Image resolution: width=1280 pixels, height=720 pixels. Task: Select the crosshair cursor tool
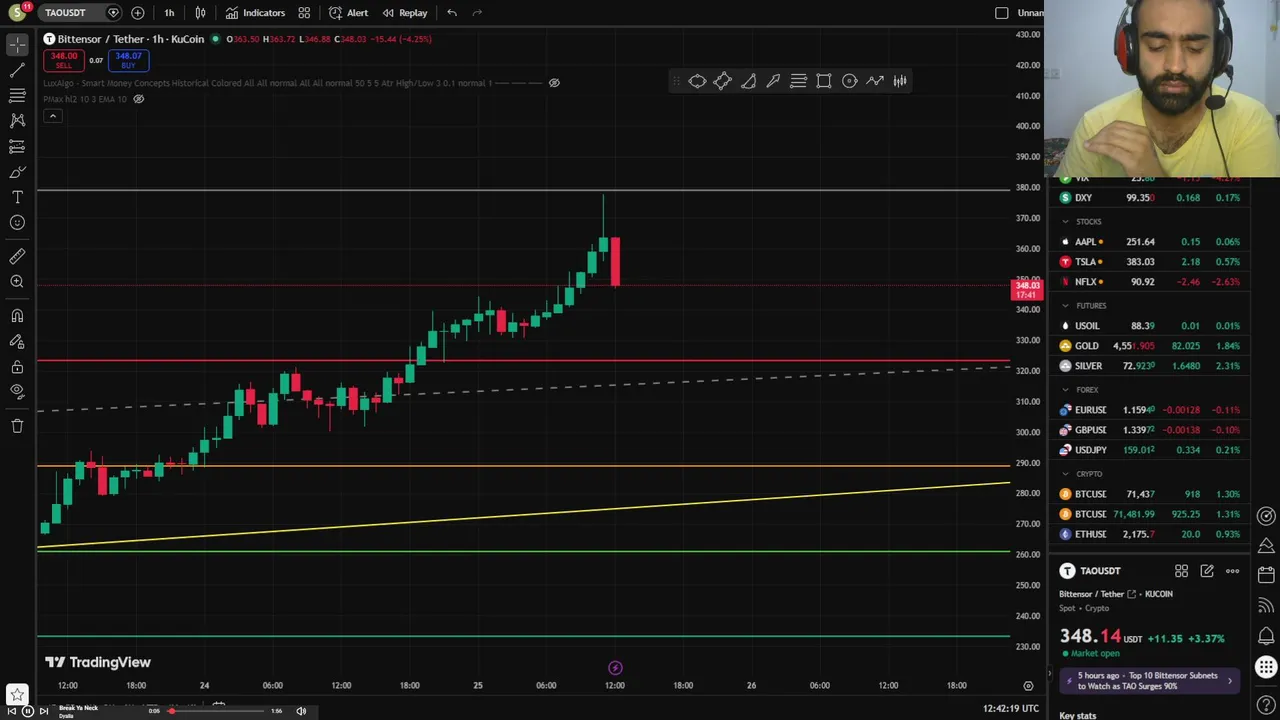17,45
